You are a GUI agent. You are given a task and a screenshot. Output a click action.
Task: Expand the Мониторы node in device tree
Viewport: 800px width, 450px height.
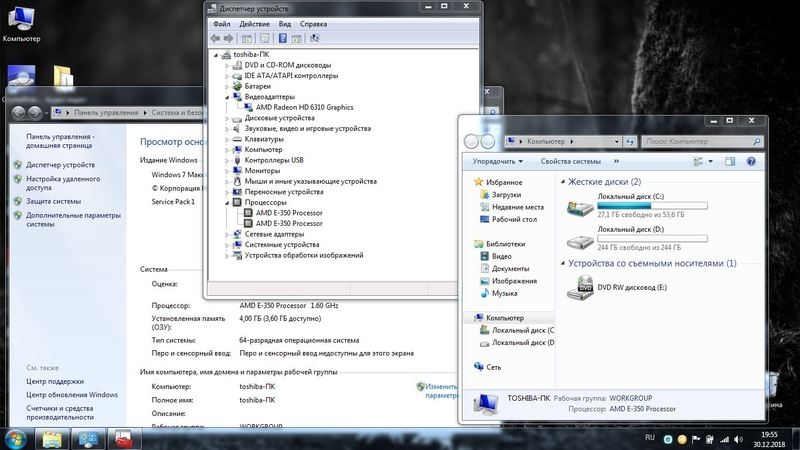point(228,171)
